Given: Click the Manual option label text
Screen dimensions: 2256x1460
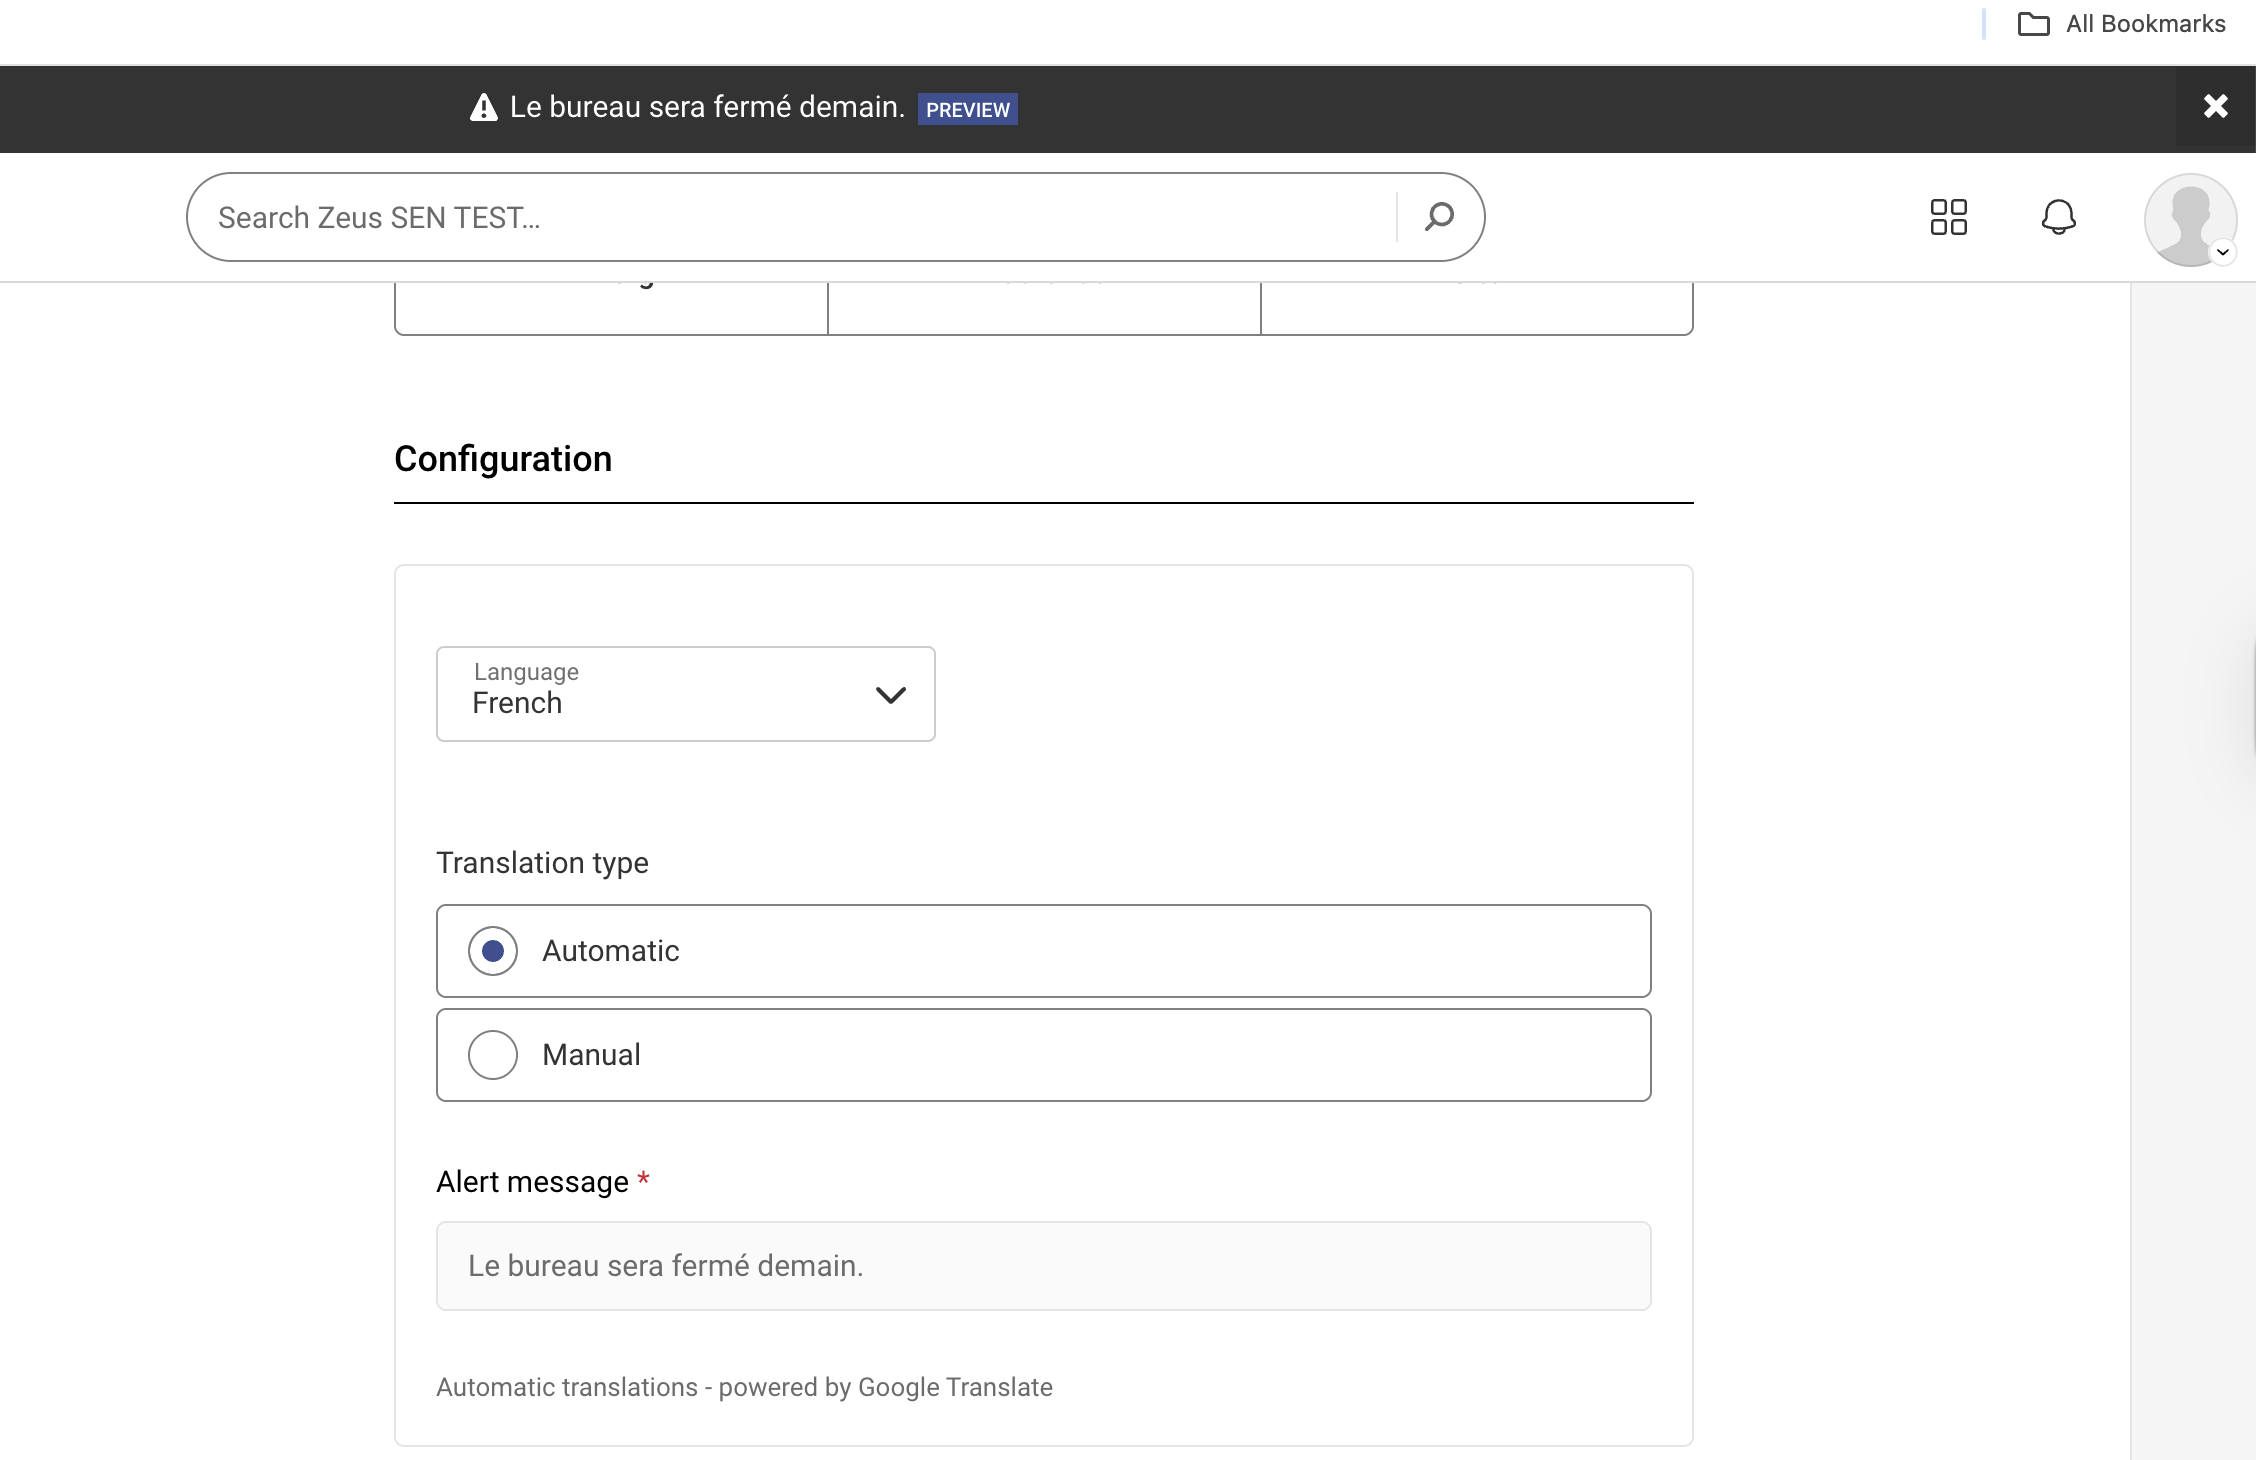Looking at the screenshot, I should click(x=591, y=1054).
